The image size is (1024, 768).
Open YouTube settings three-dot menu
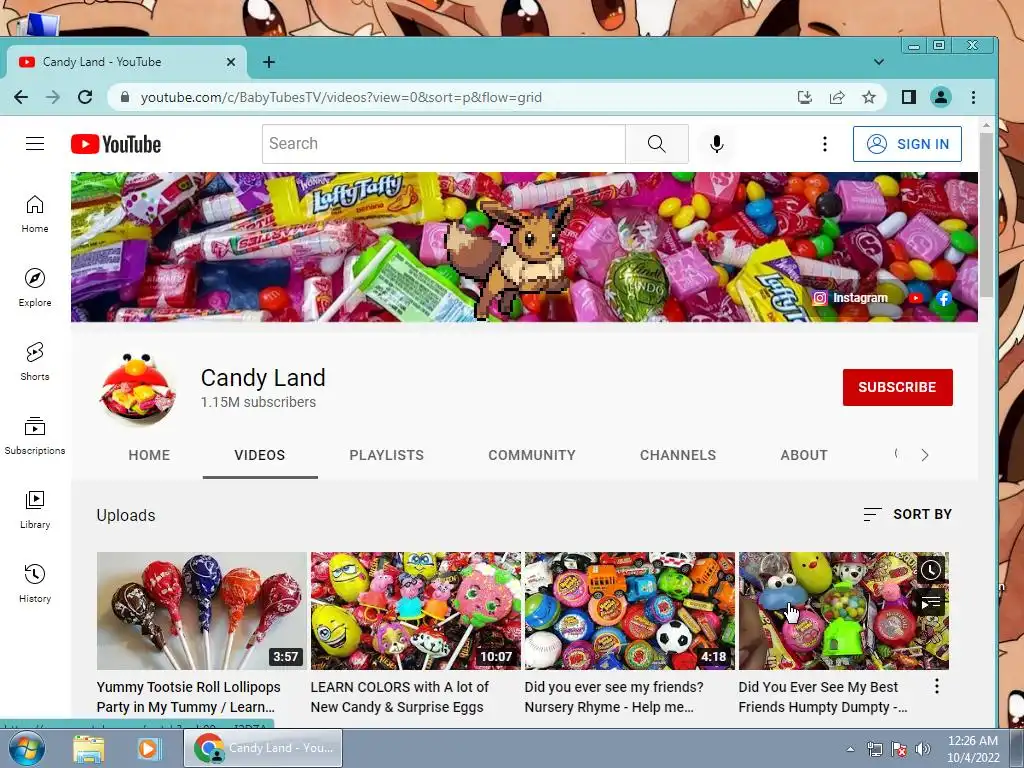tap(825, 144)
